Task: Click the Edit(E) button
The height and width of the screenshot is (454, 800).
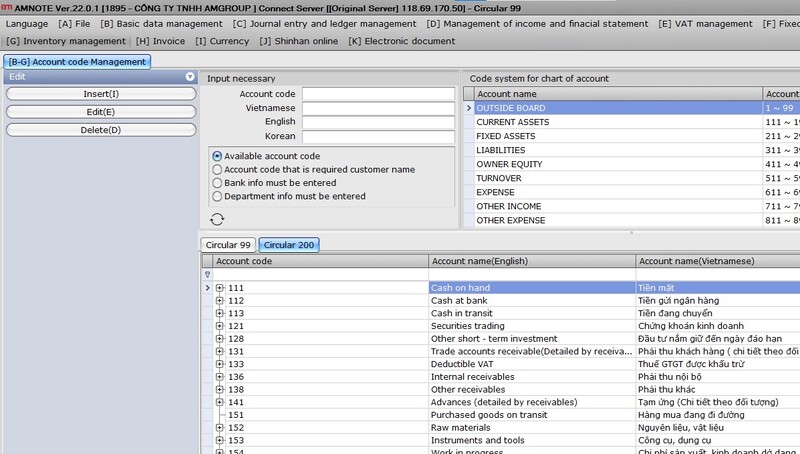Action: coord(101,112)
